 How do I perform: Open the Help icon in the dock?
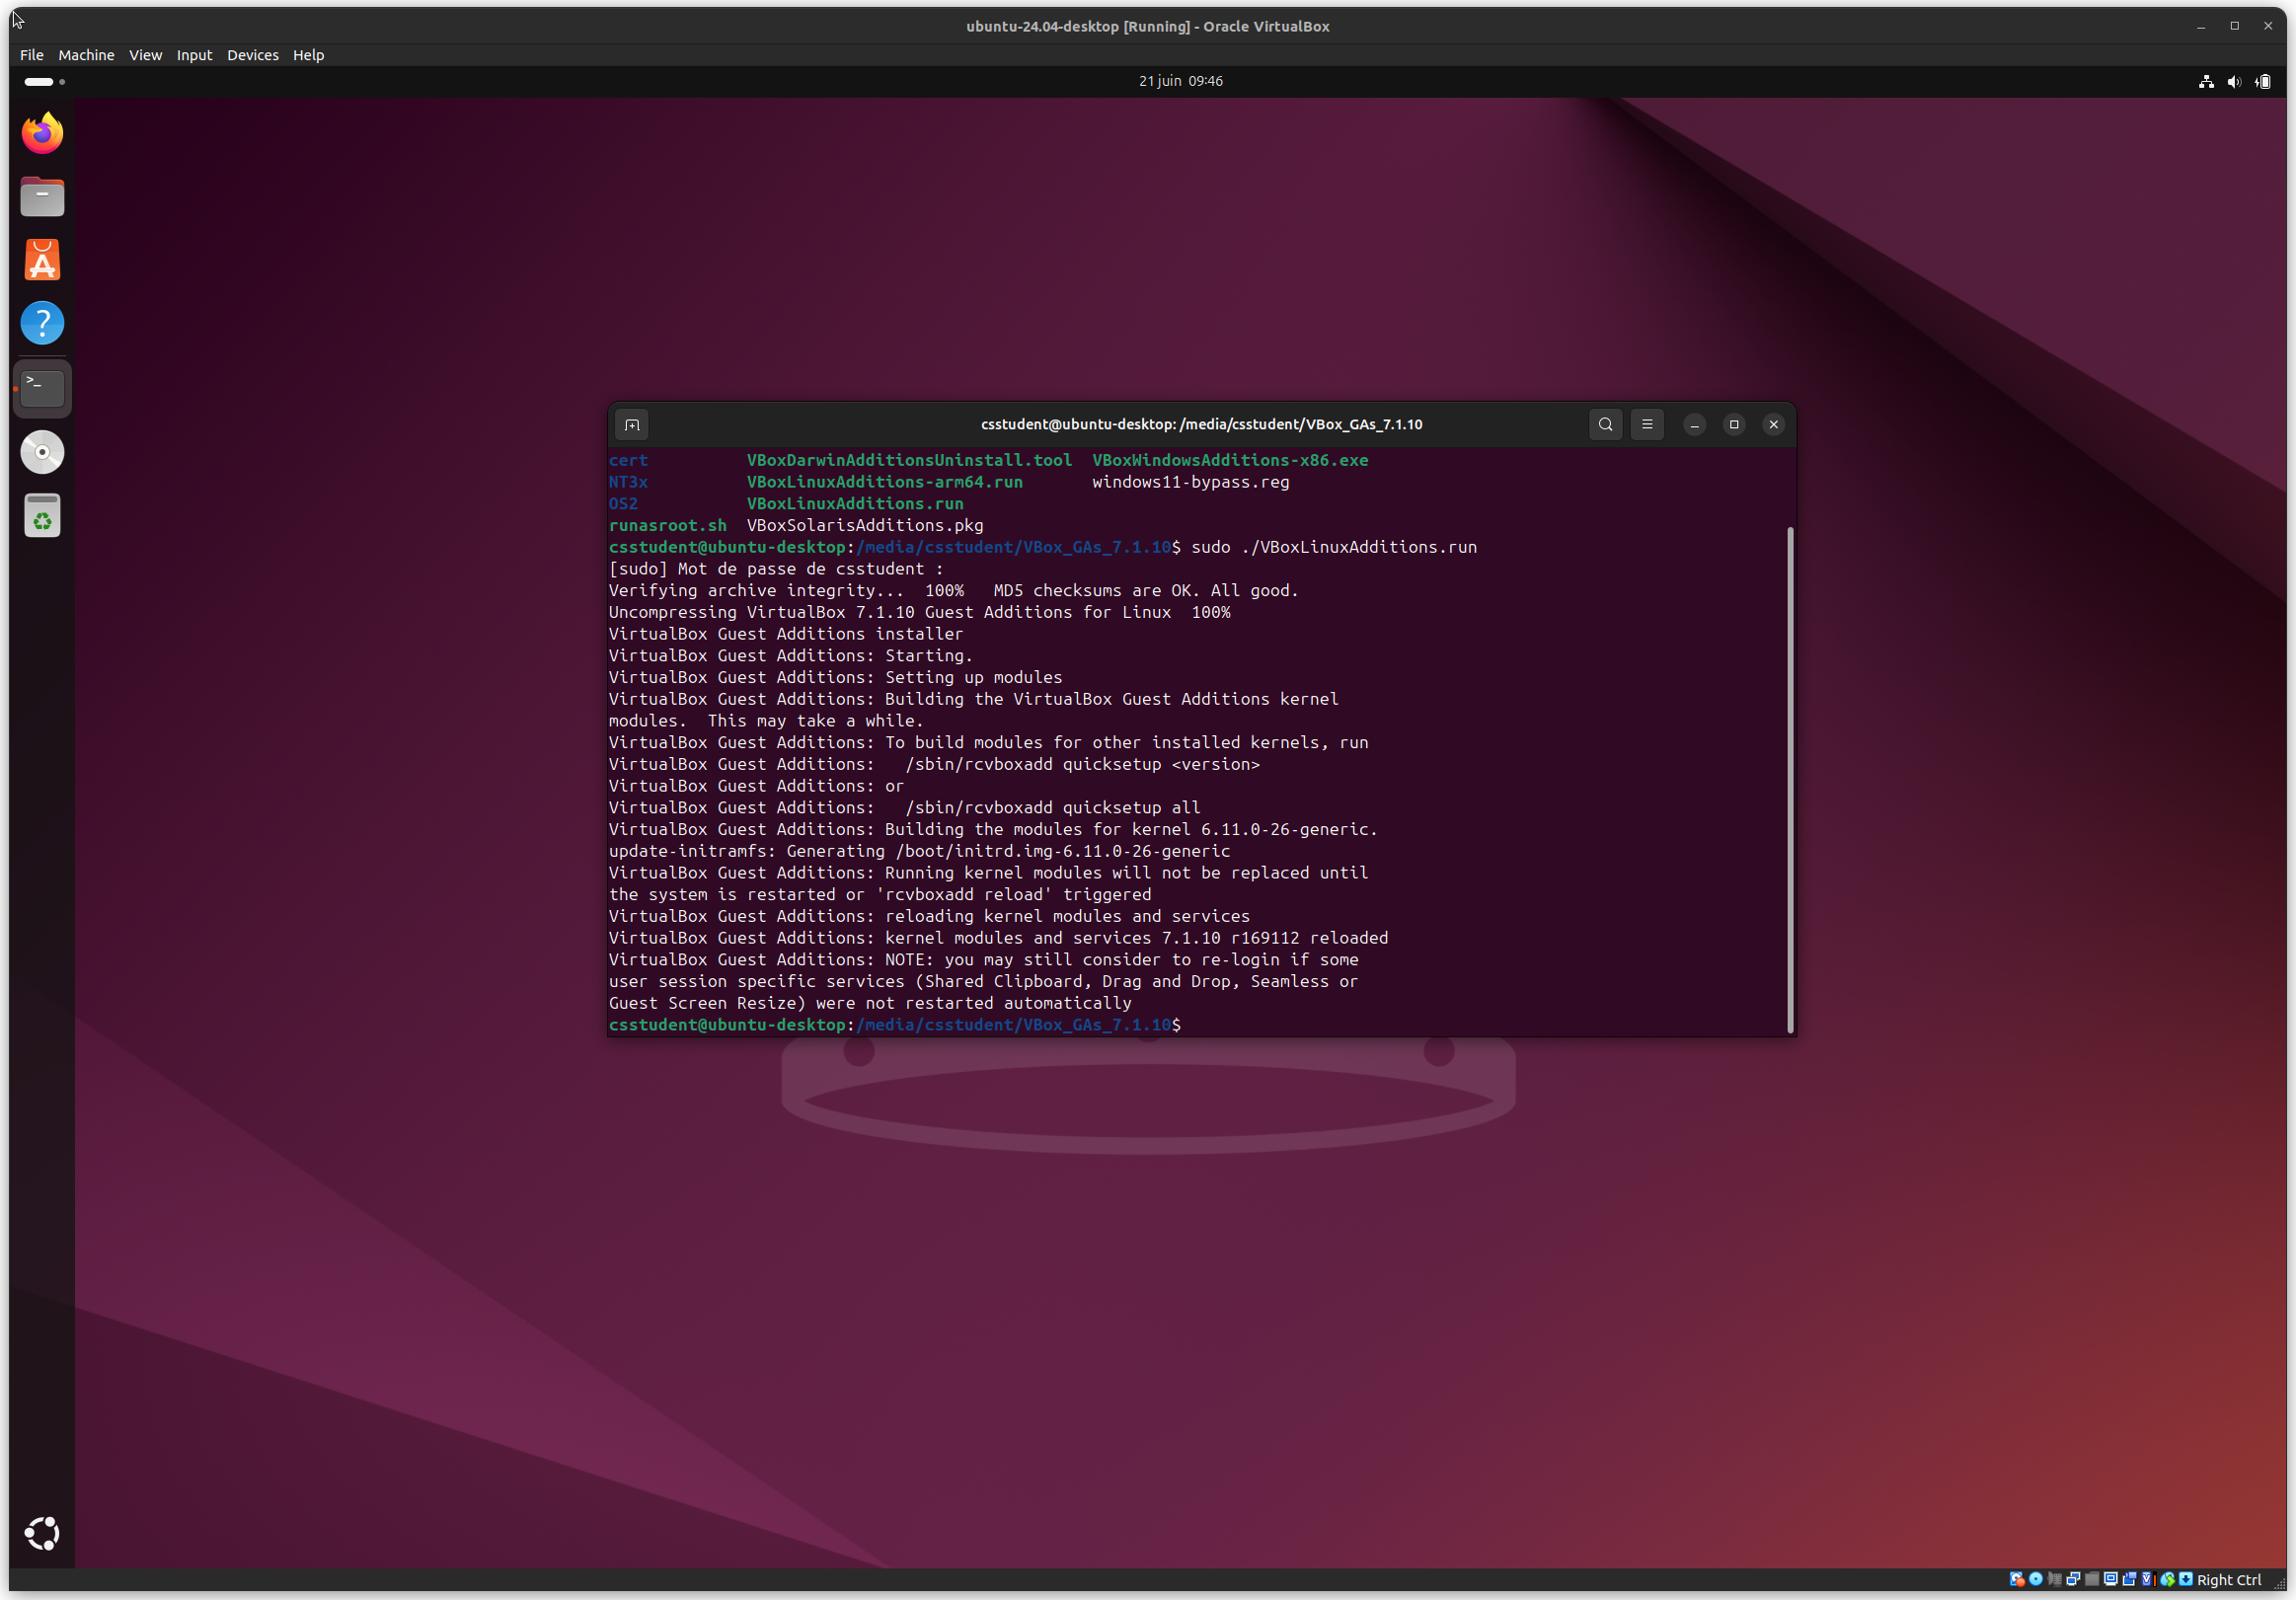42,323
